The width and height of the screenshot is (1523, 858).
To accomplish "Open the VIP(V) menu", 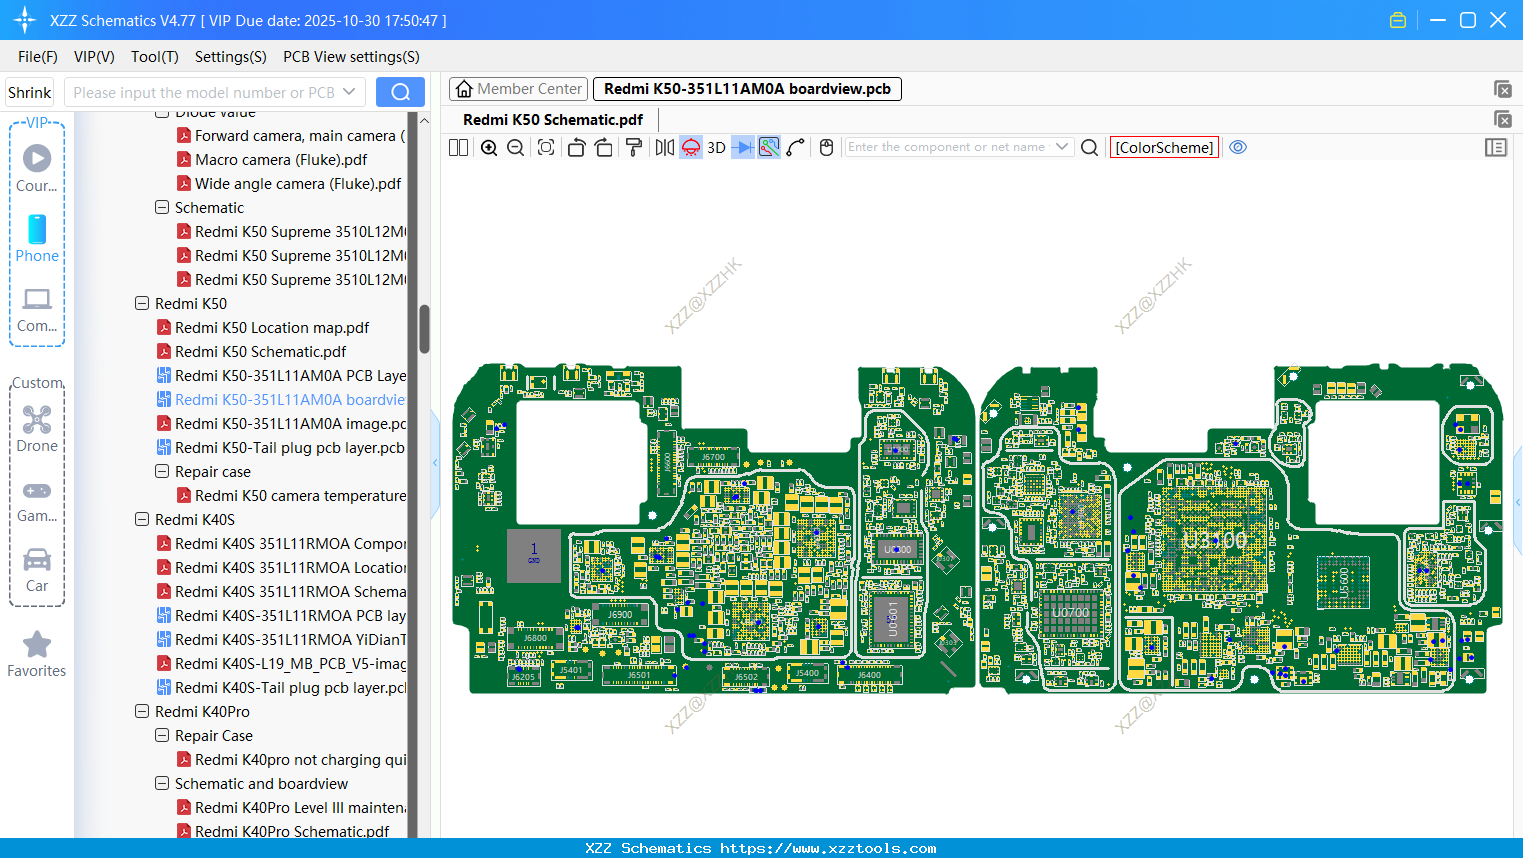I will click(x=94, y=57).
